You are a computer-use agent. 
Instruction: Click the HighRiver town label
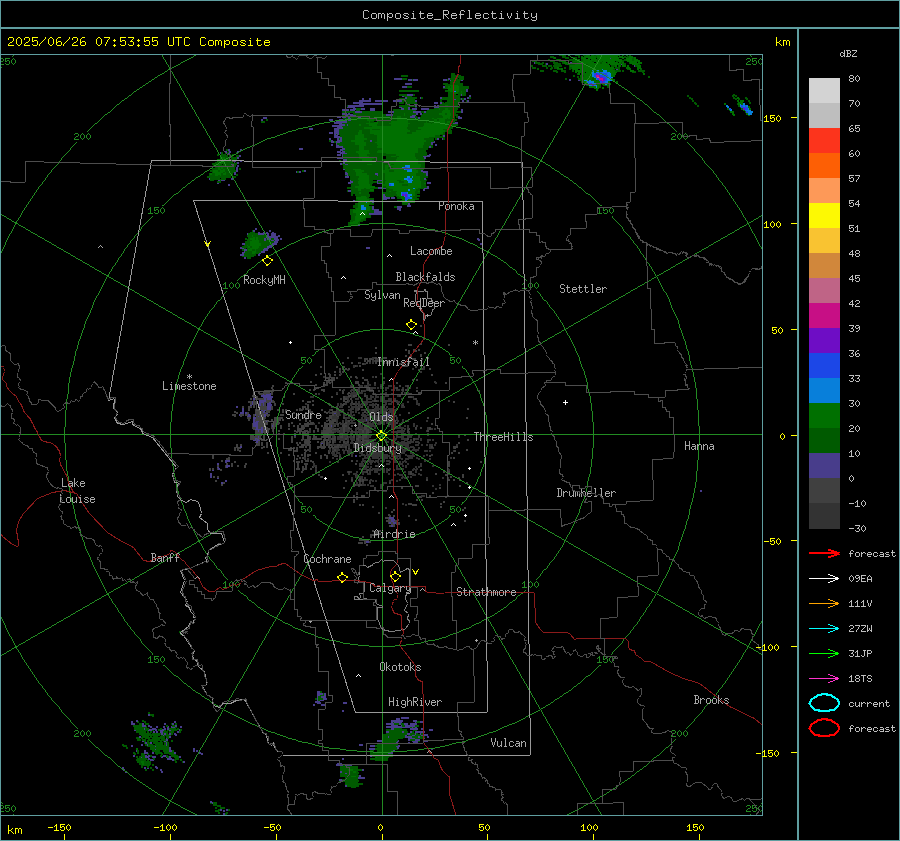415,702
